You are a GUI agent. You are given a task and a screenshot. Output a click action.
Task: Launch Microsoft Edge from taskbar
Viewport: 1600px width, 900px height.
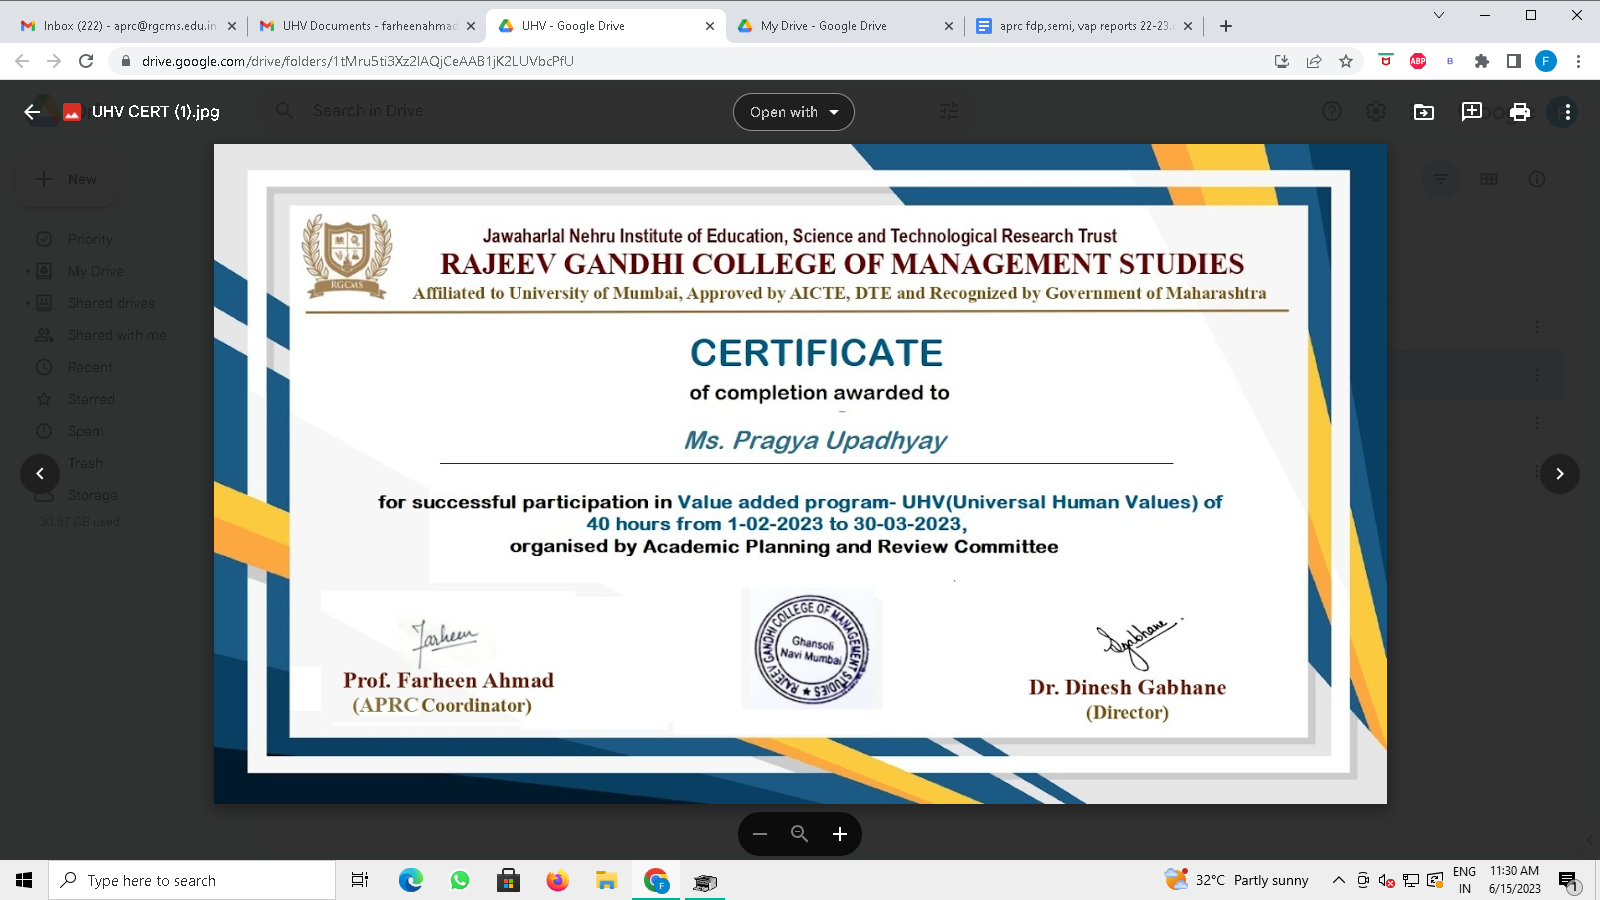point(410,880)
